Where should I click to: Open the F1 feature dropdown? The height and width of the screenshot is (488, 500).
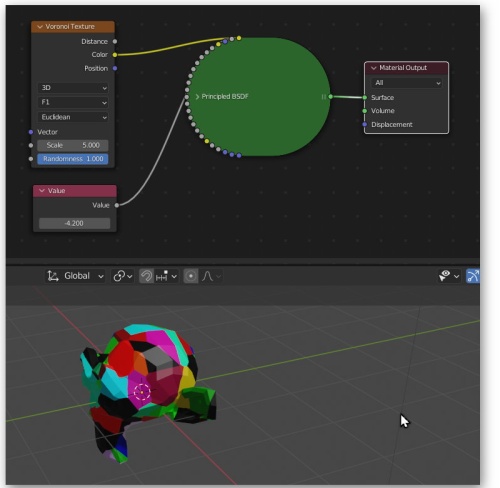pos(73,102)
